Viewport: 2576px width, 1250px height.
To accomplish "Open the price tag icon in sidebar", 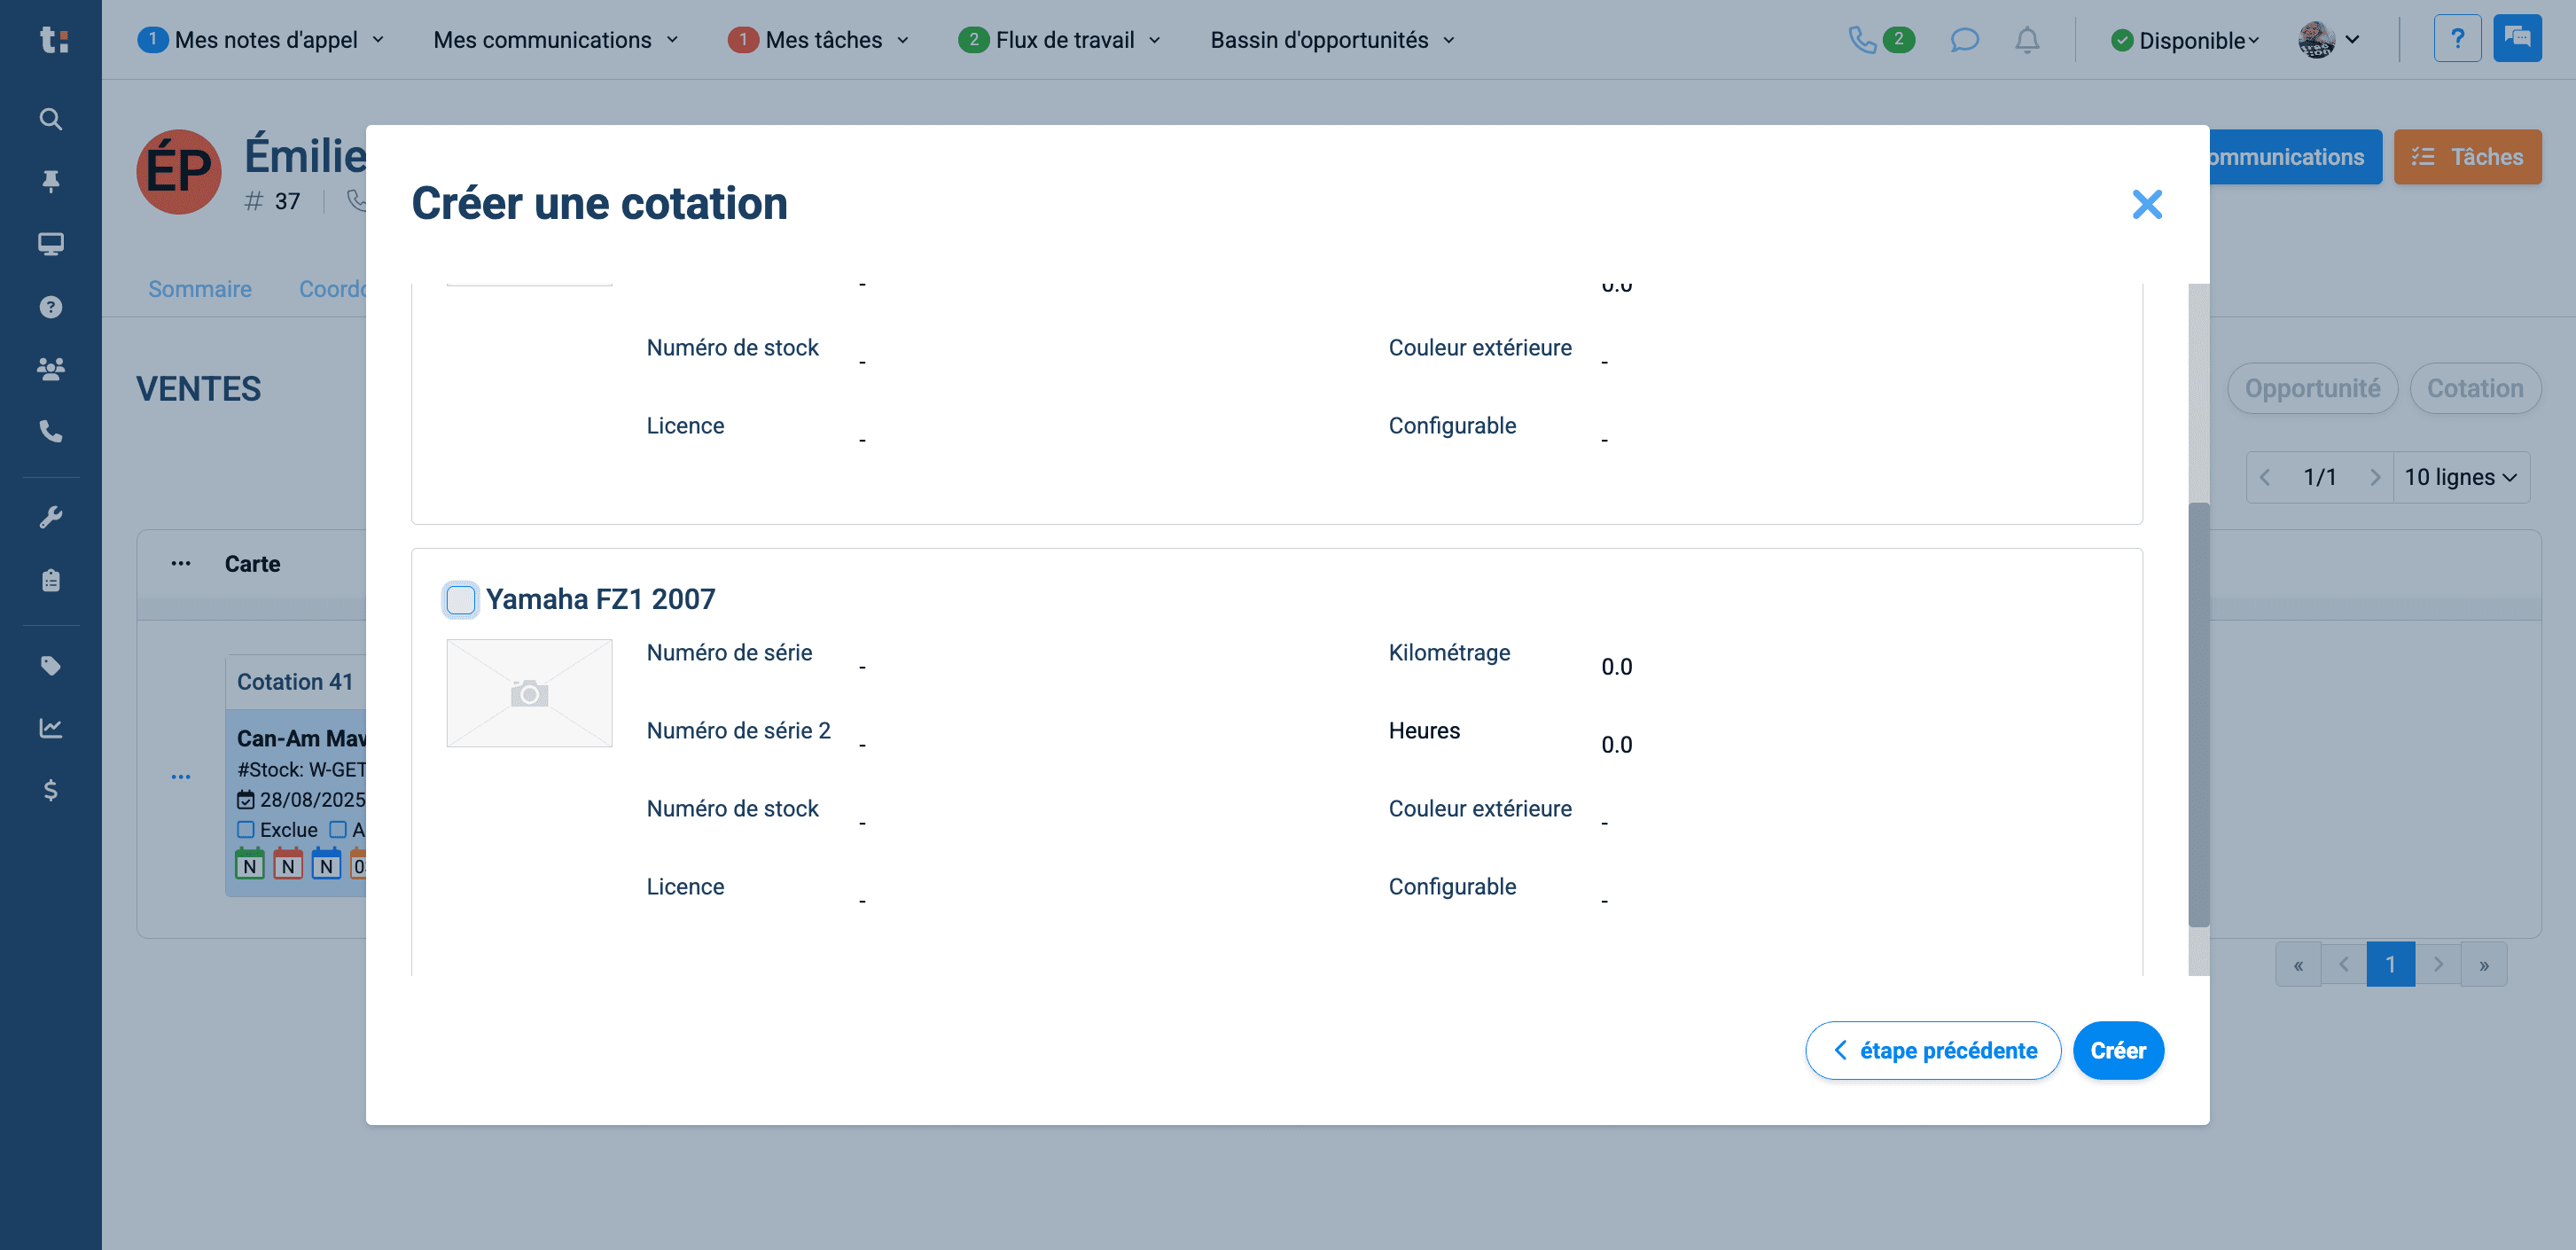I will point(51,666).
